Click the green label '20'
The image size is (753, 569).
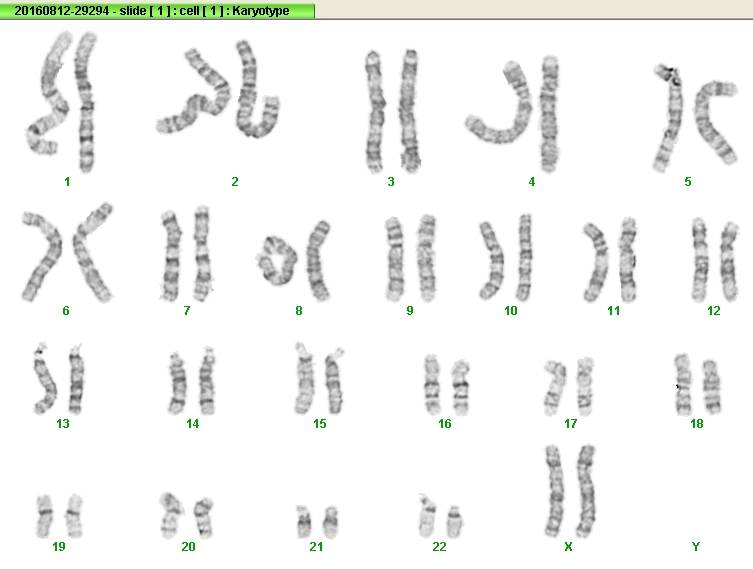click(x=188, y=546)
